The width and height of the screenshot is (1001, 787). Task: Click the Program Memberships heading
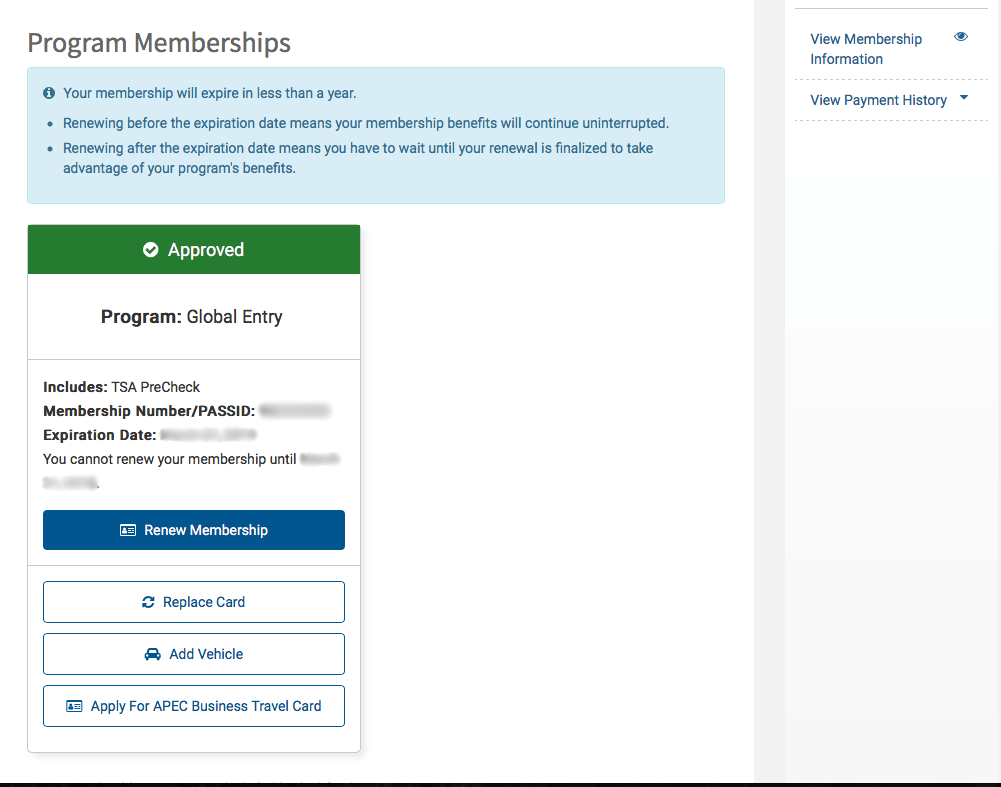click(159, 43)
